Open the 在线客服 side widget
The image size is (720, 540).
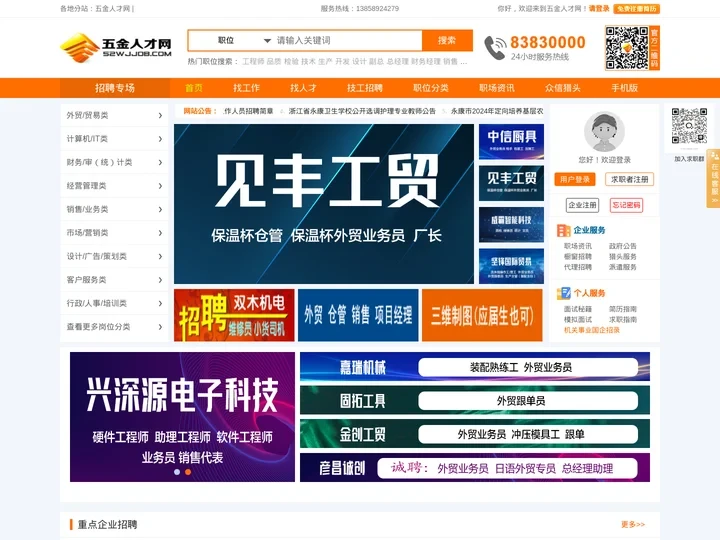click(714, 179)
